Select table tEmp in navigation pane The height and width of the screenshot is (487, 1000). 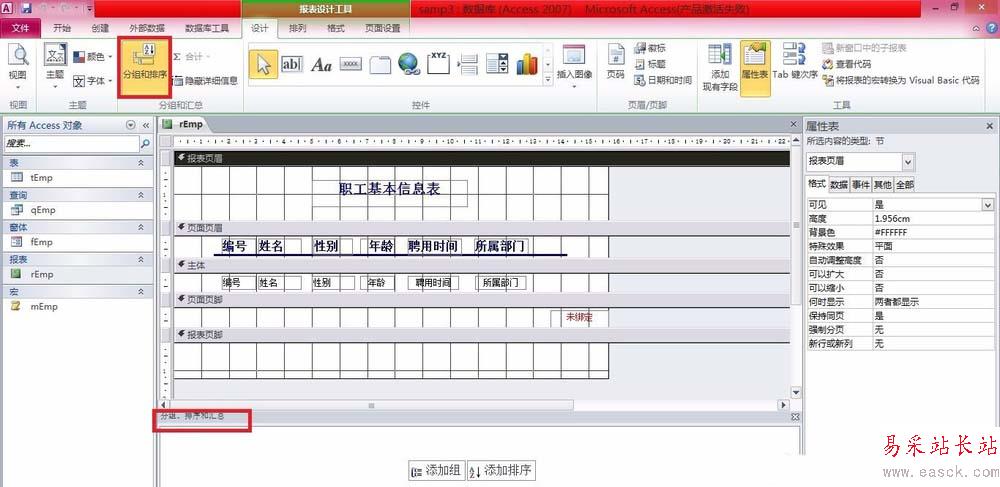[x=77, y=178]
